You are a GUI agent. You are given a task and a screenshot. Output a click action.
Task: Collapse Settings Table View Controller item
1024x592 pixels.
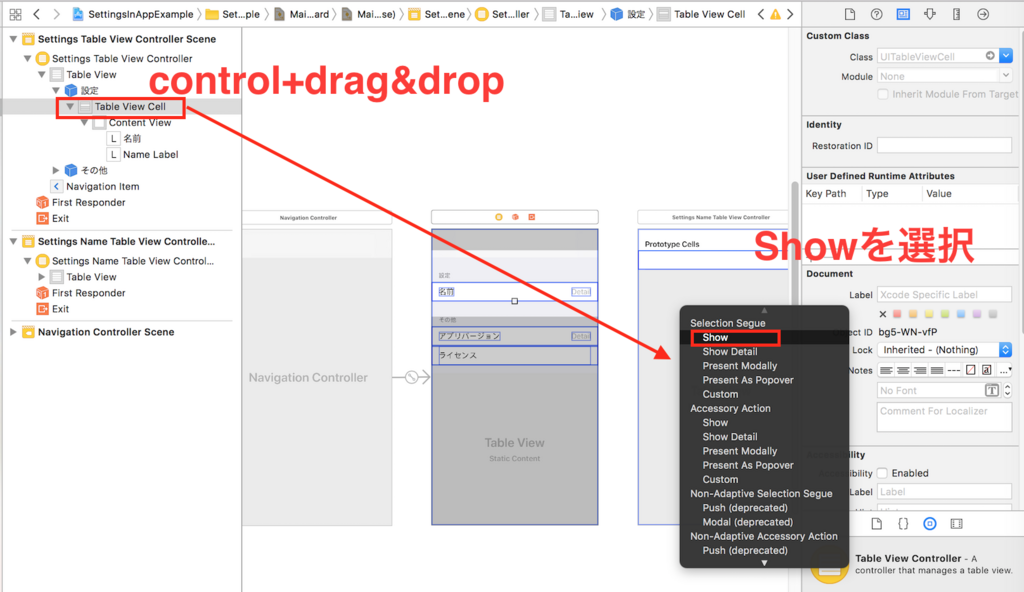(27, 58)
